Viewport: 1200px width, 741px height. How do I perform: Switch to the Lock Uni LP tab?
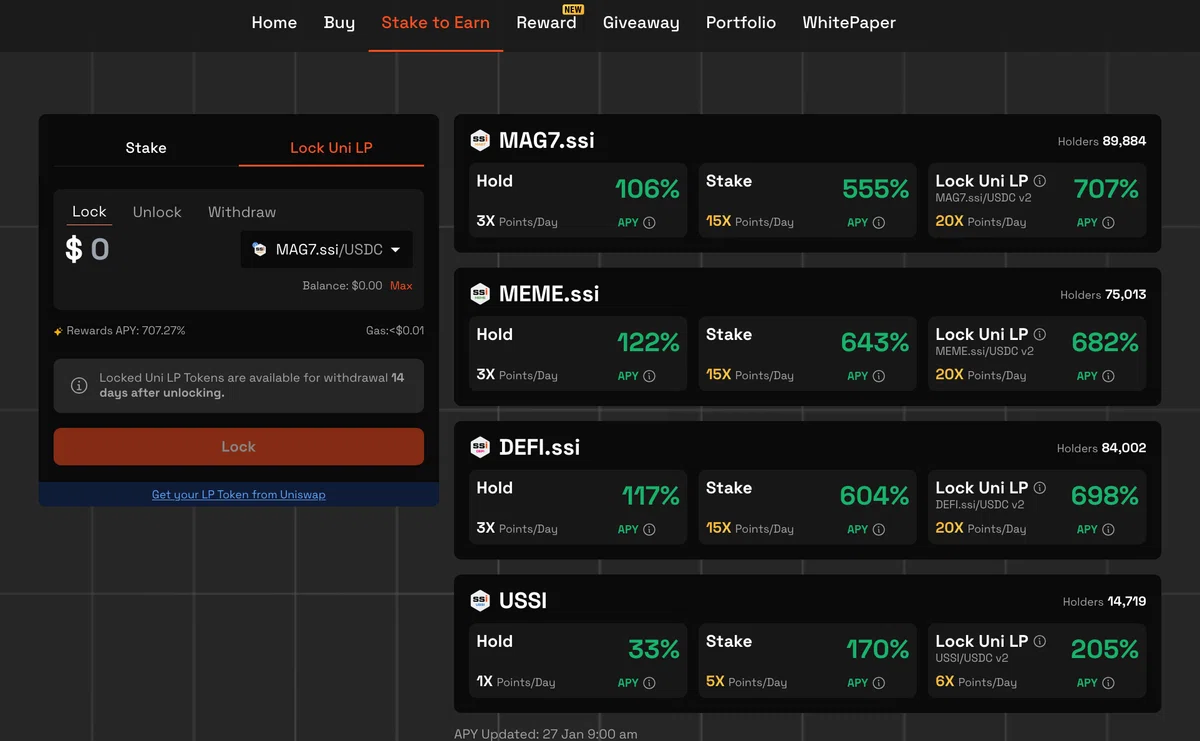click(x=331, y=148)
